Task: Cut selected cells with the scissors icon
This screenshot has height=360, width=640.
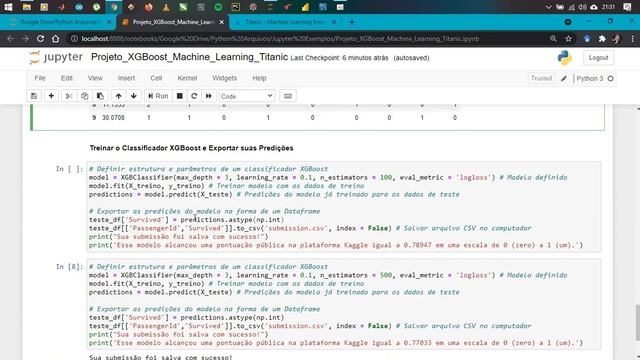Action: pyautogui.click(x=69, y=96)
